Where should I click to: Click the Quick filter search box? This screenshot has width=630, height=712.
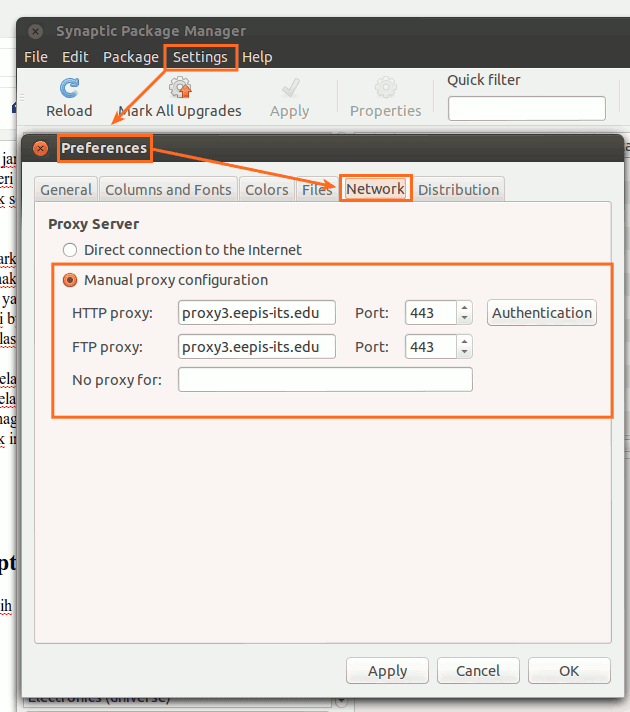[526, 109]
